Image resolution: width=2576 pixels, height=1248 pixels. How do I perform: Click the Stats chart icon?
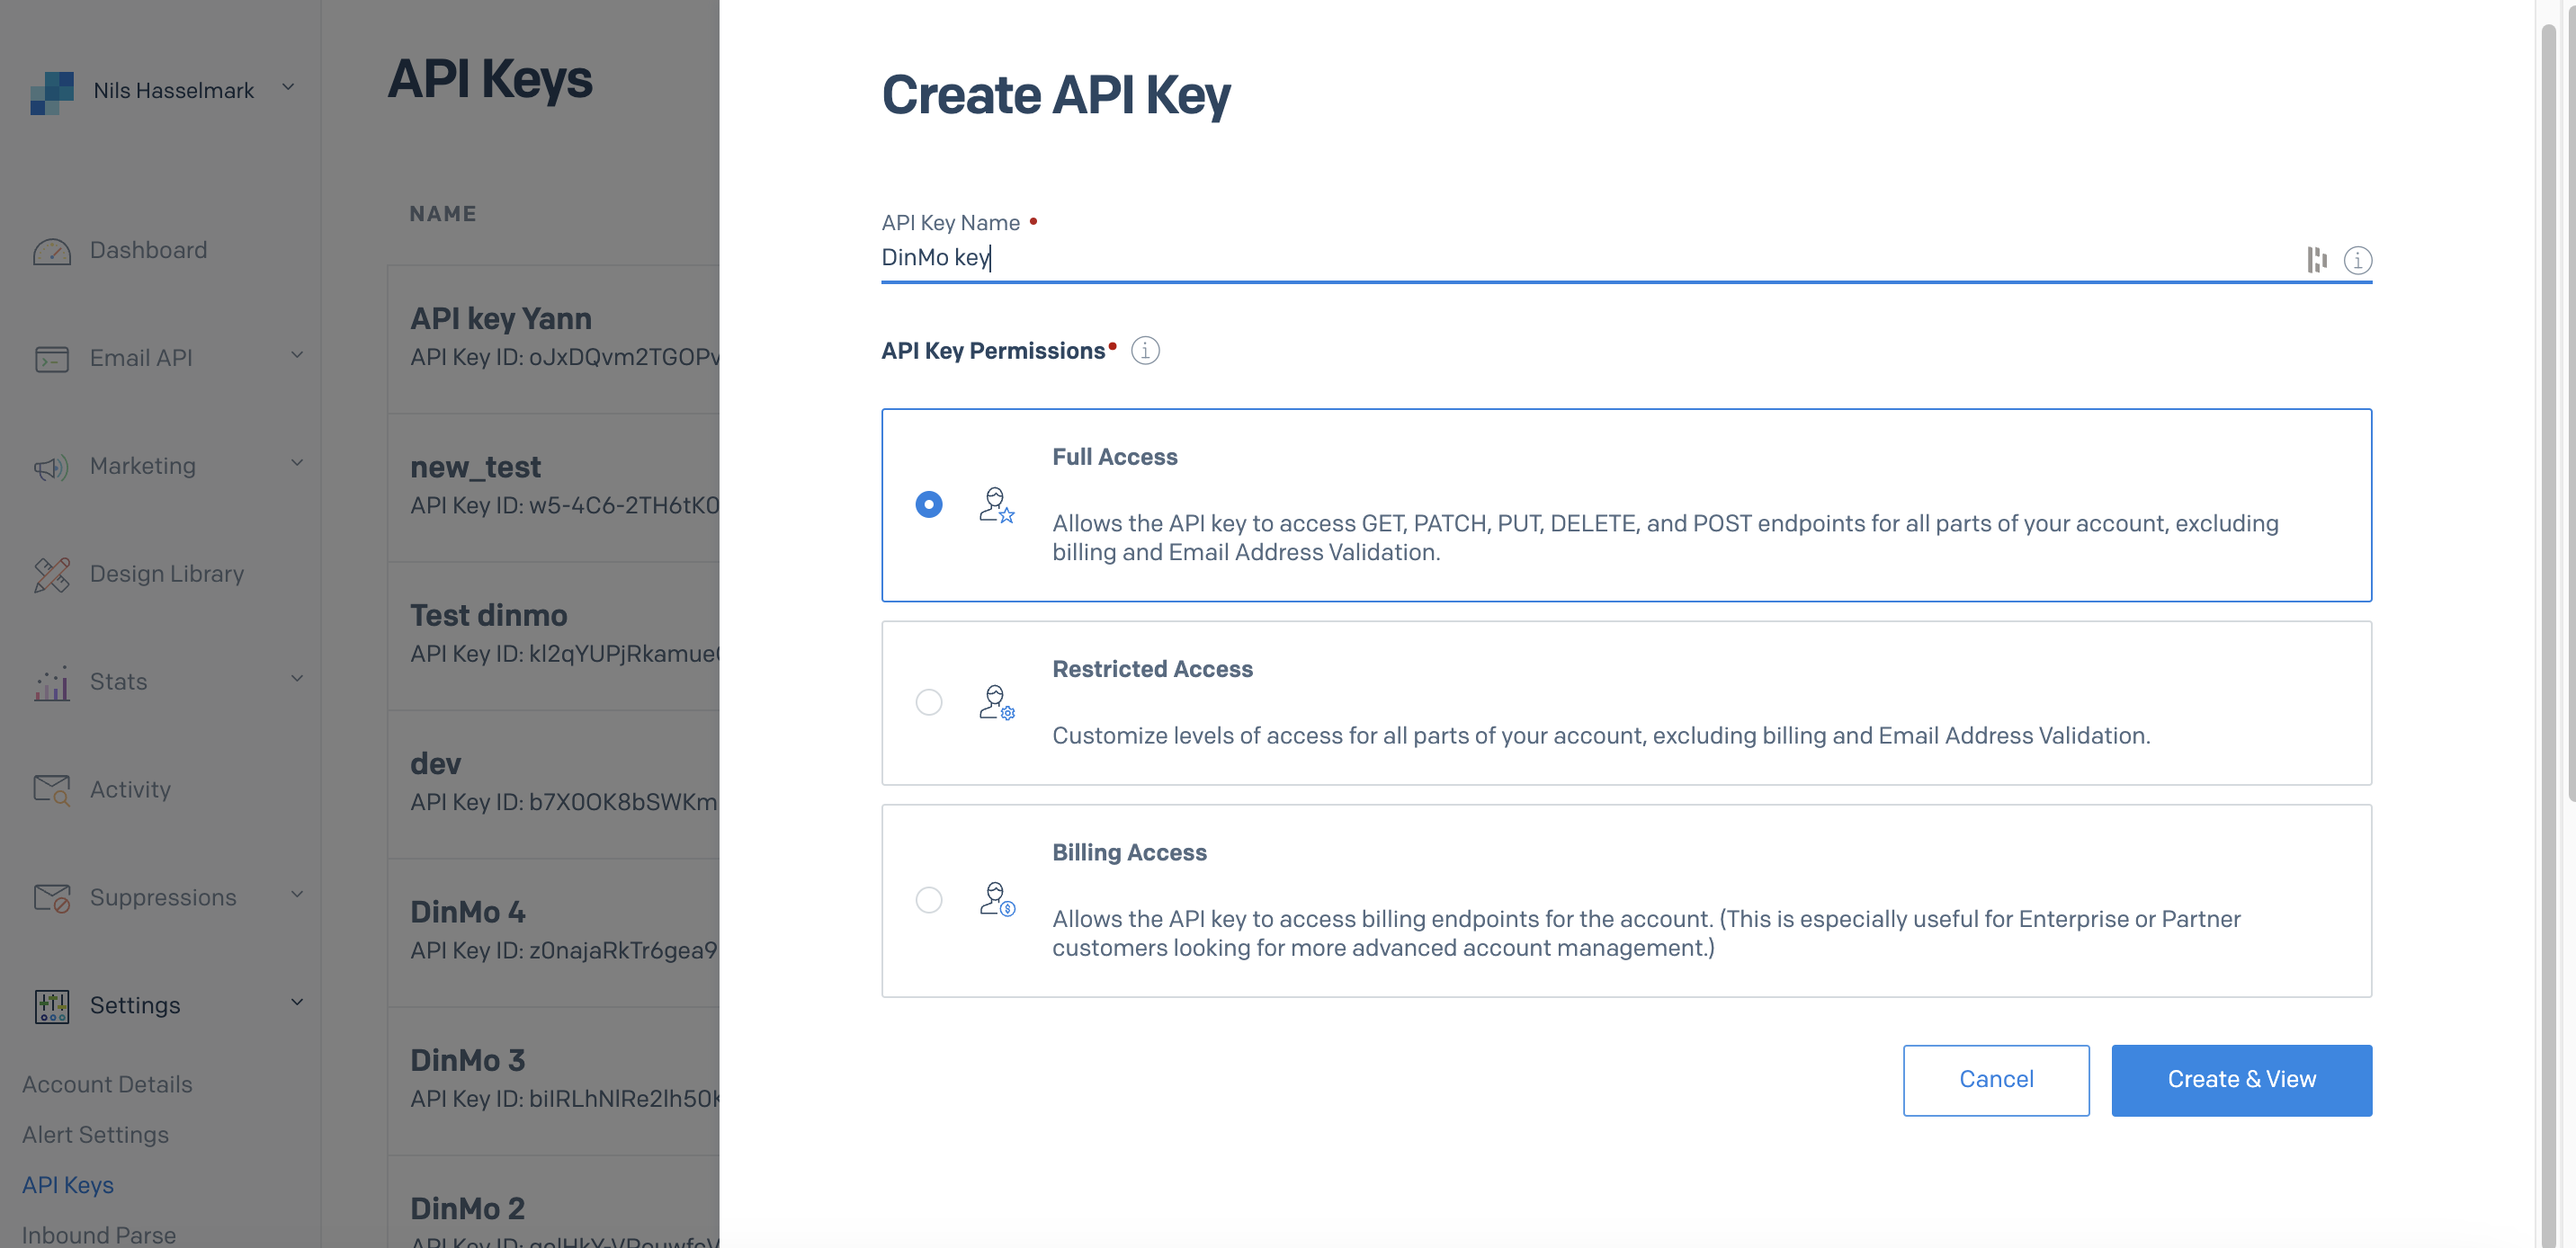pyautogui.click(x=51, y=682)
